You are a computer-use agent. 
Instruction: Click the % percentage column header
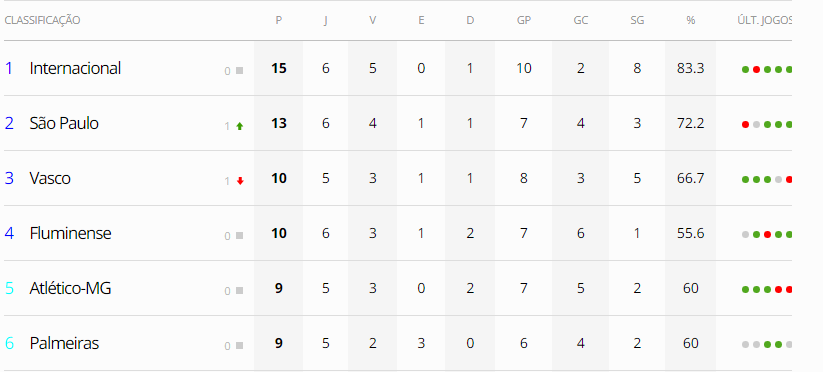[x=691, y=20]
